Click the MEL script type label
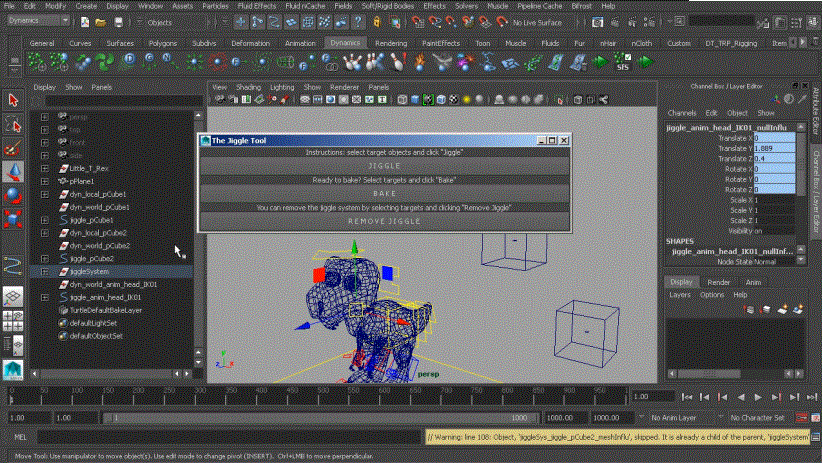 20,437
